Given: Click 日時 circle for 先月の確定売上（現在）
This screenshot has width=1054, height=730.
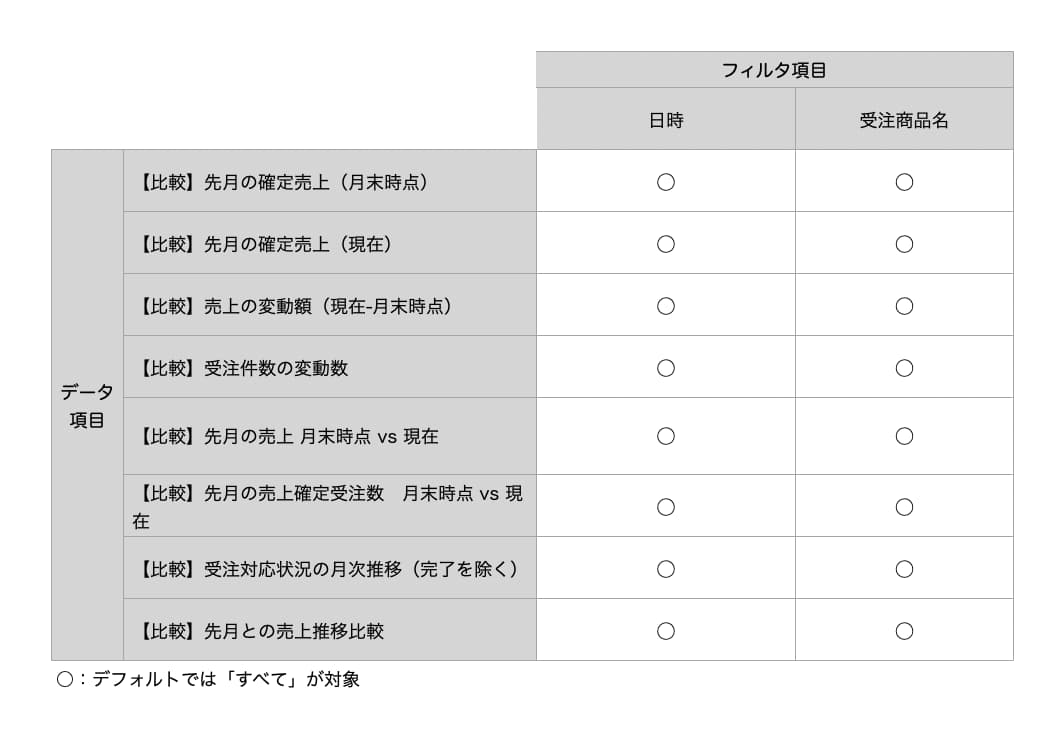Looking at the screenshot, I should pos(665,244).
